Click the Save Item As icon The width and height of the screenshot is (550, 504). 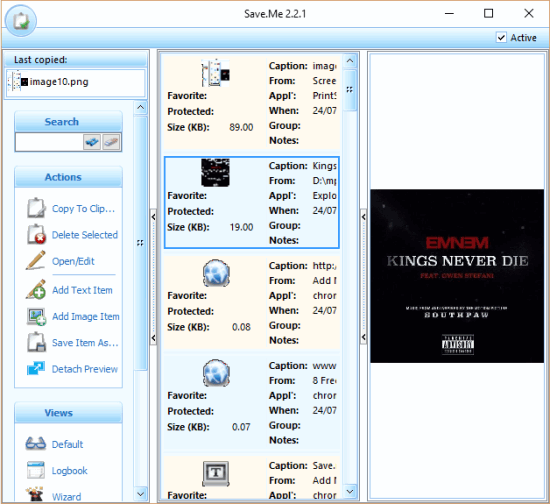pyautogui.click(x=36, y=342)
